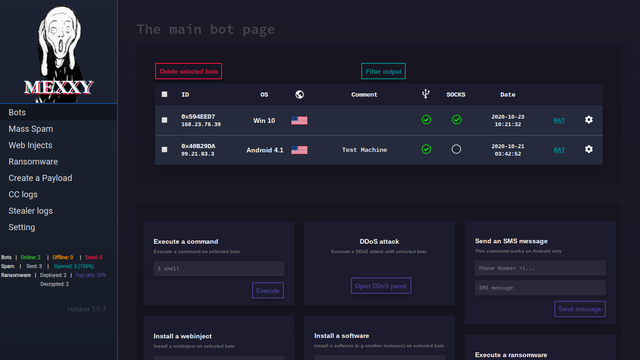Open the settings gear for bot 0x594EED7
The width and height of the screenshot is (640, 360).
point(589,120)
